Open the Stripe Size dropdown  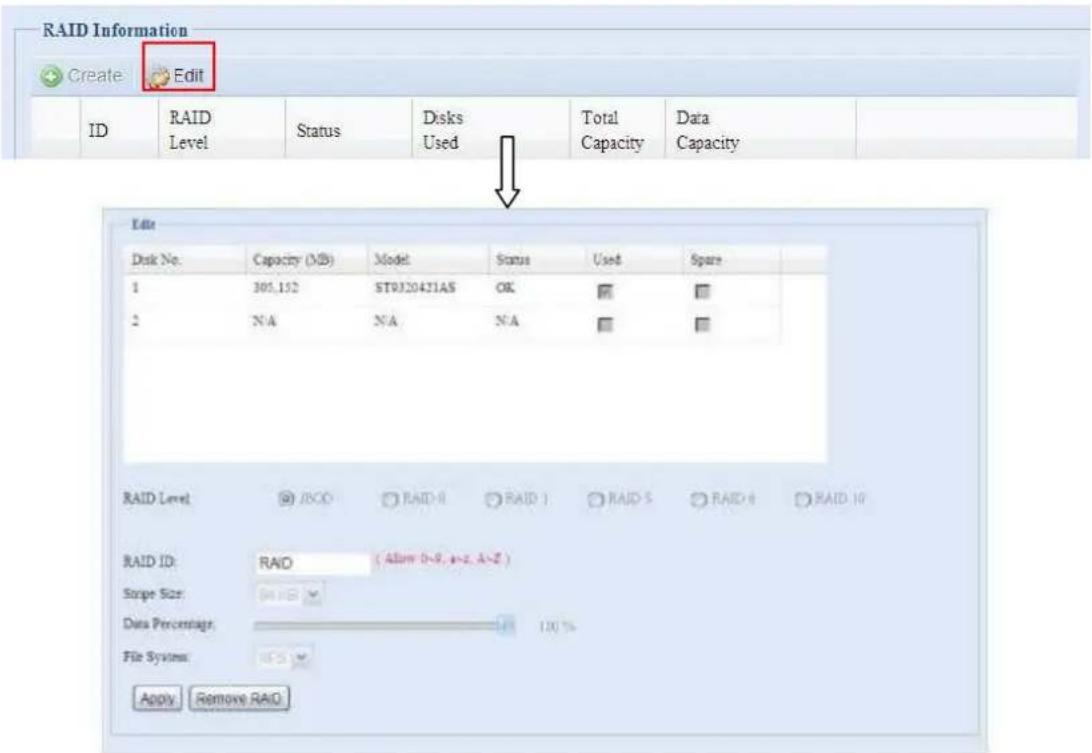[289, 595]
